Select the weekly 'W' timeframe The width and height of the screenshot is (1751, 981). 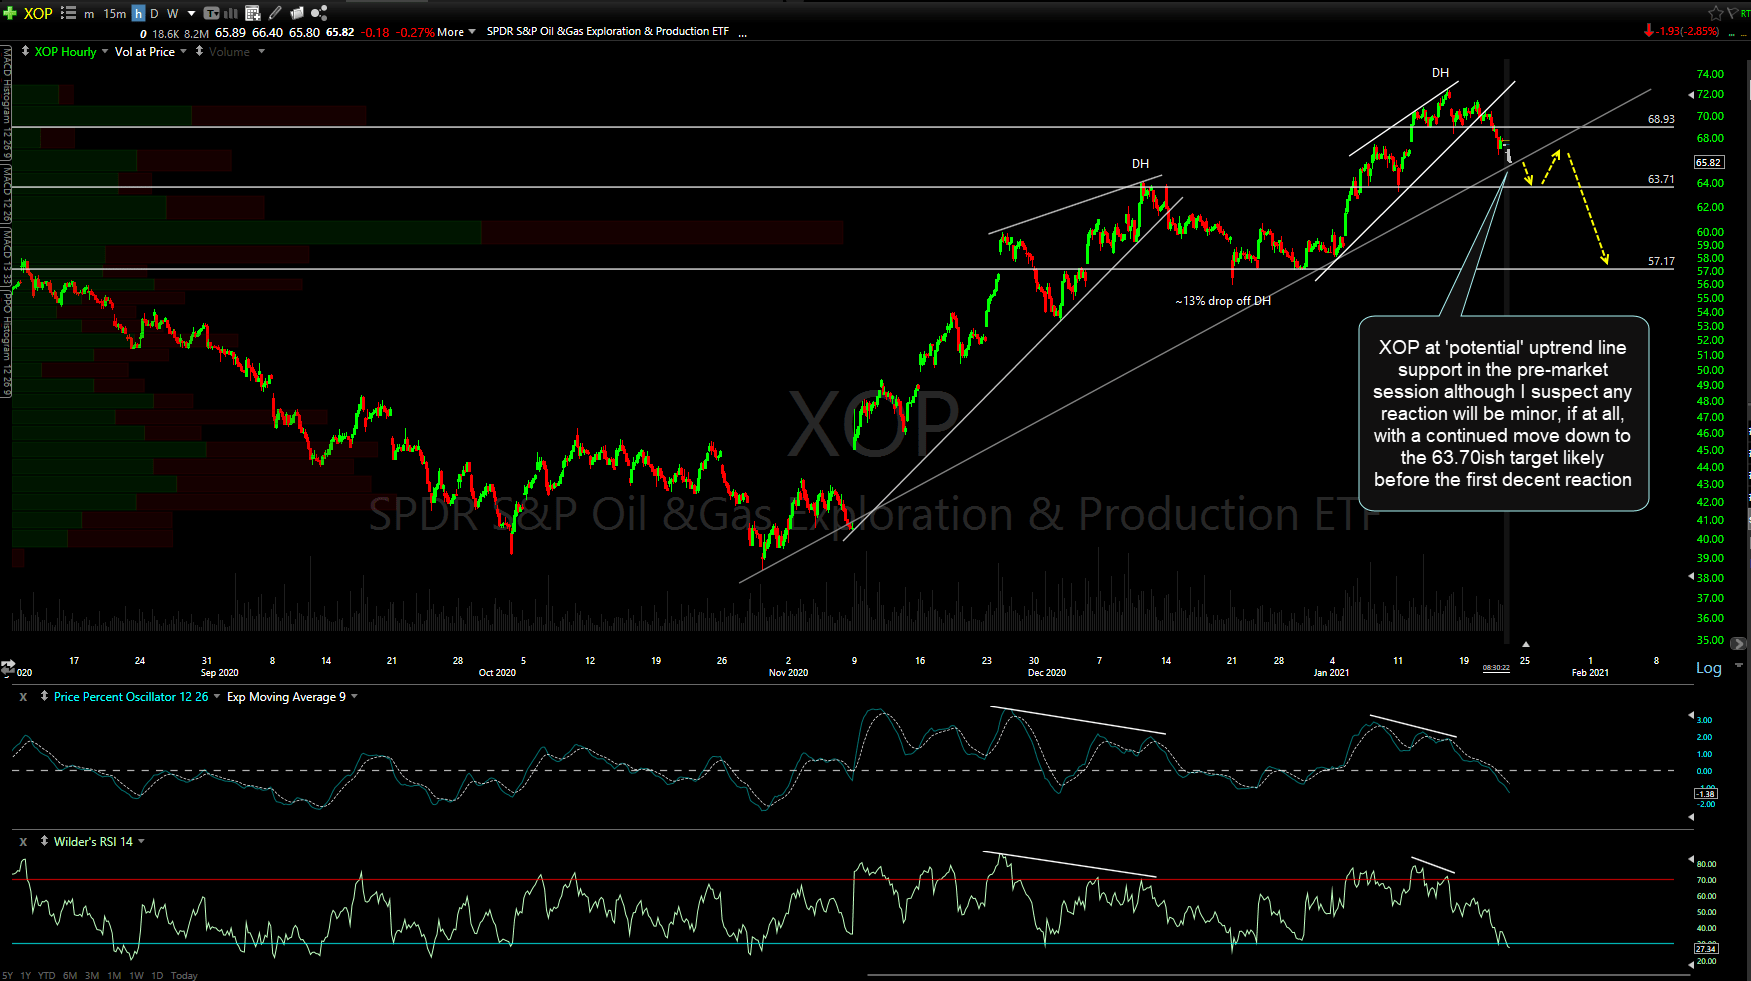[172, 14]
